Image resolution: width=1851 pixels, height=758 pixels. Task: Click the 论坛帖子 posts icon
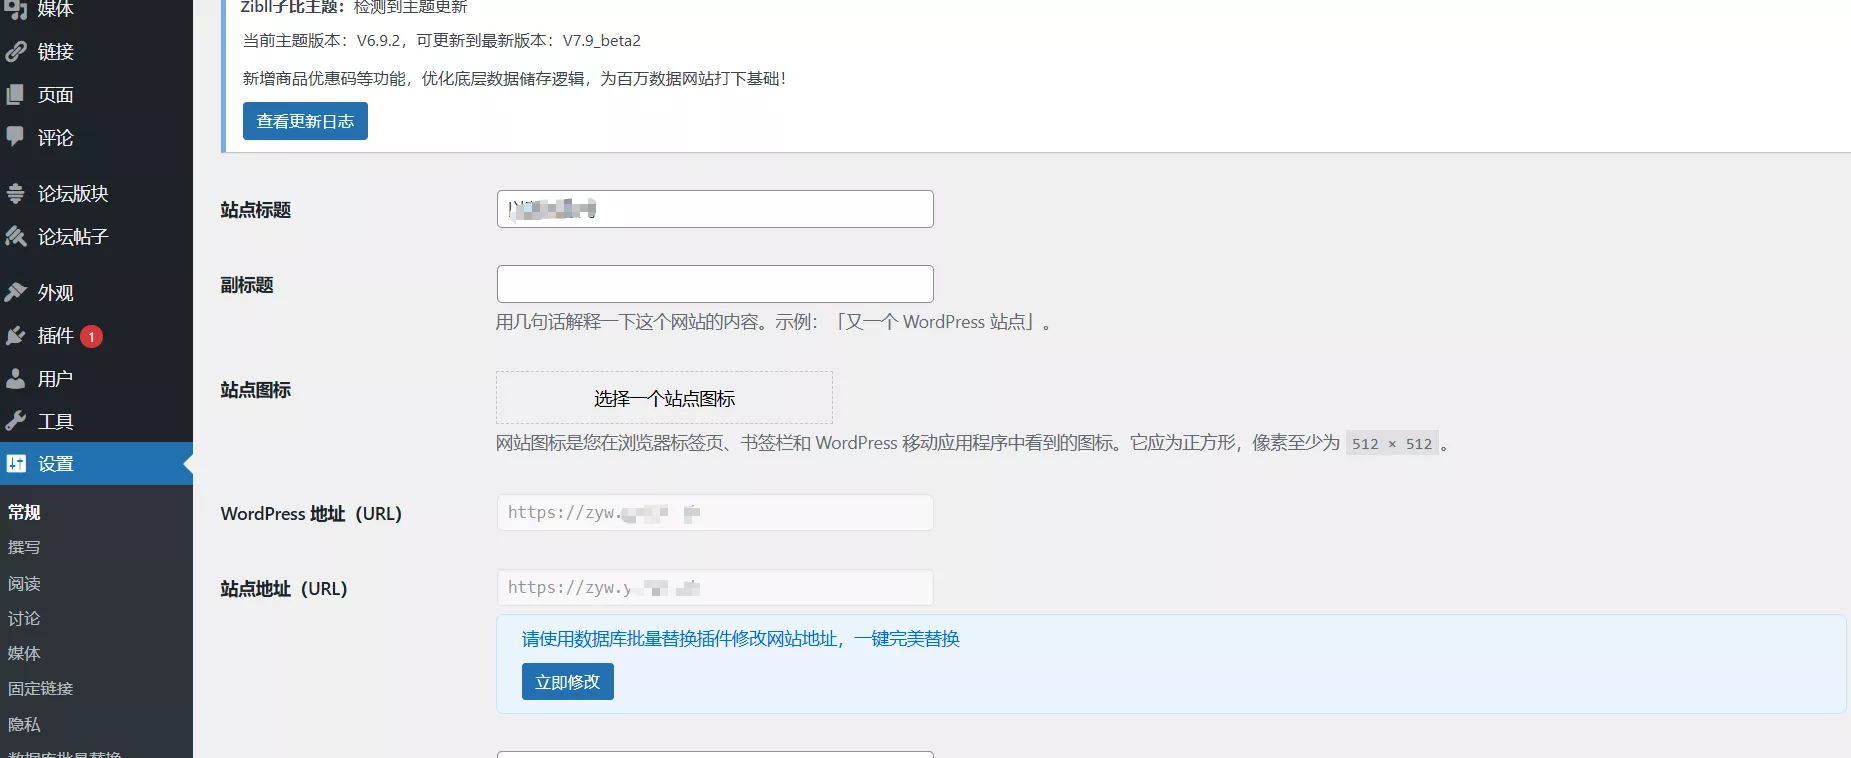16,236
